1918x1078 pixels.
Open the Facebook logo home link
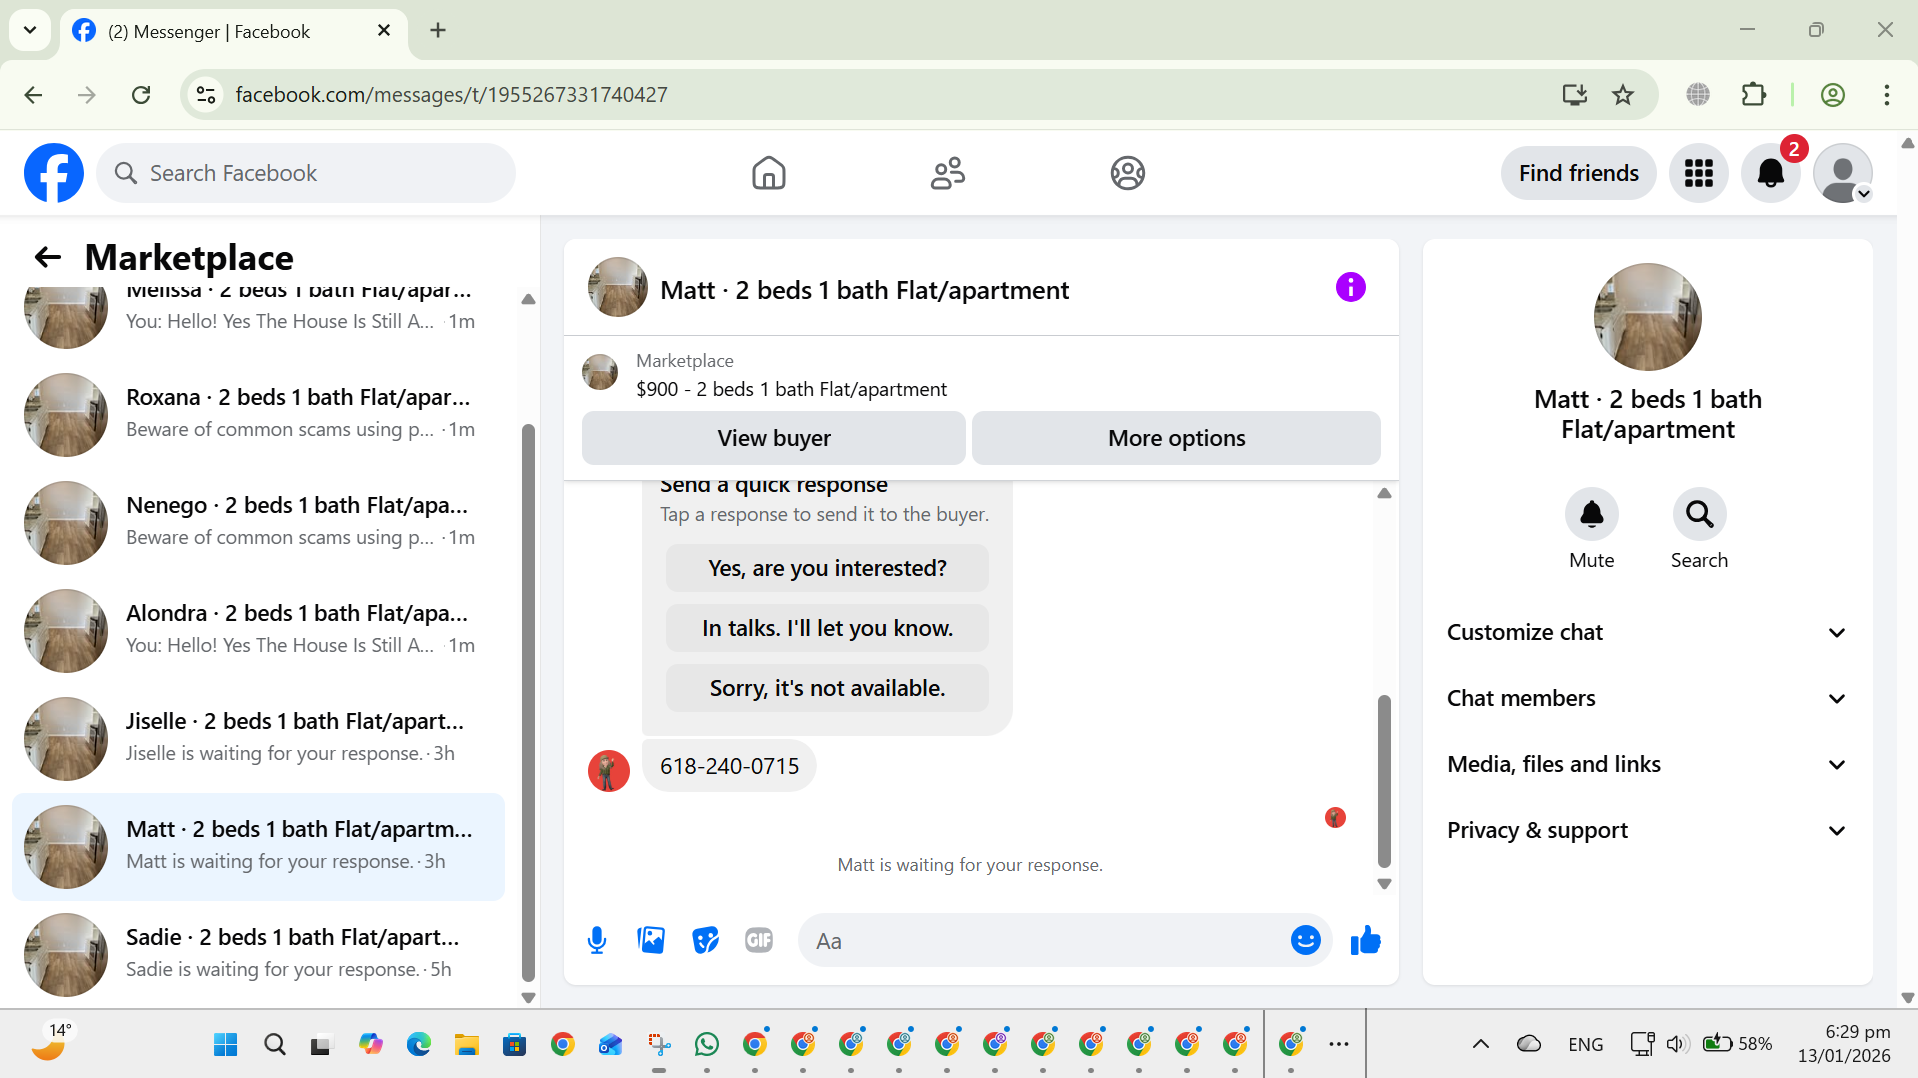point(54,173)
